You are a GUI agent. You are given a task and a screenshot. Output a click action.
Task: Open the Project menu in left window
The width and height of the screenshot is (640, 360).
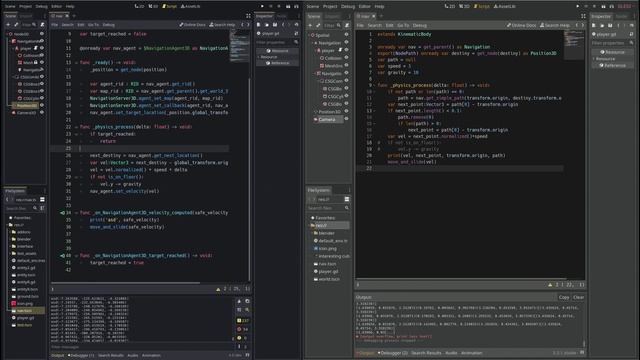point(25,6)
